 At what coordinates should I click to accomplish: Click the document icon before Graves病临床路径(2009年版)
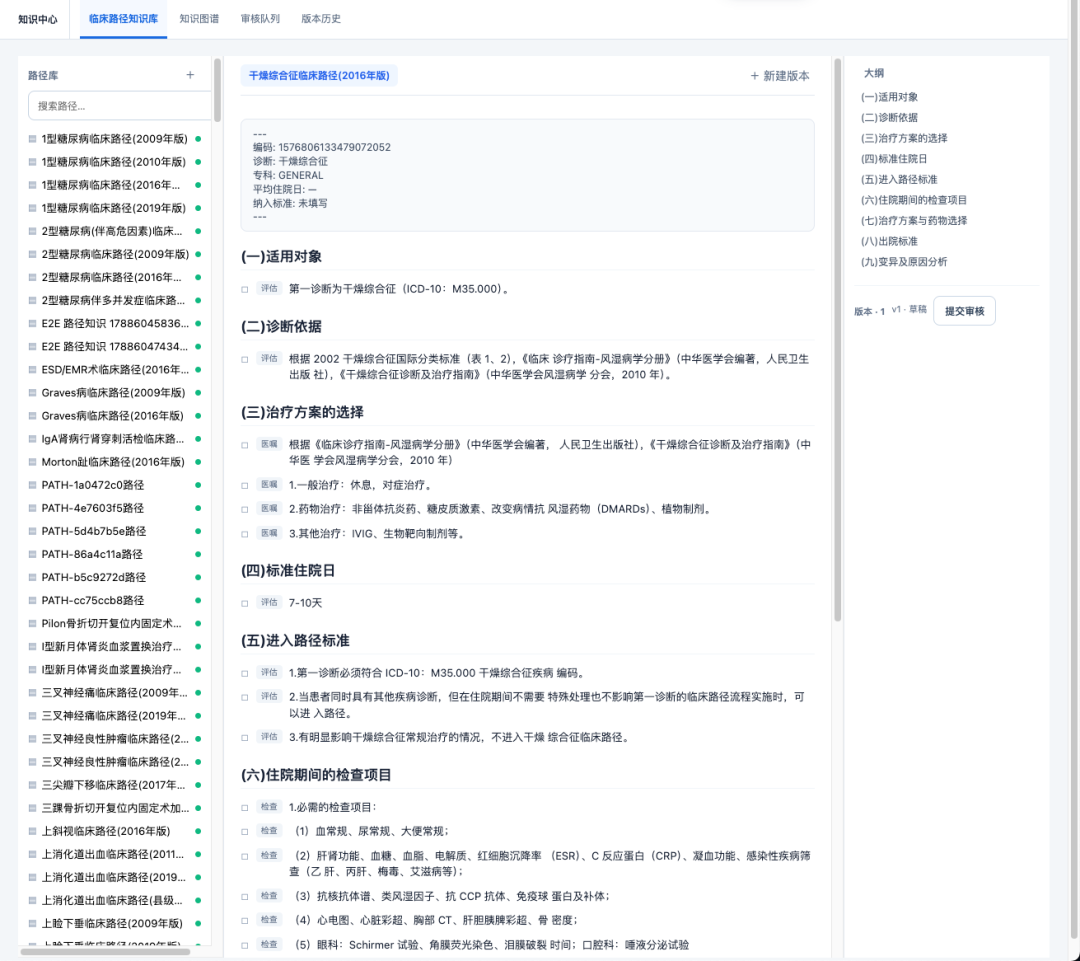32,393
